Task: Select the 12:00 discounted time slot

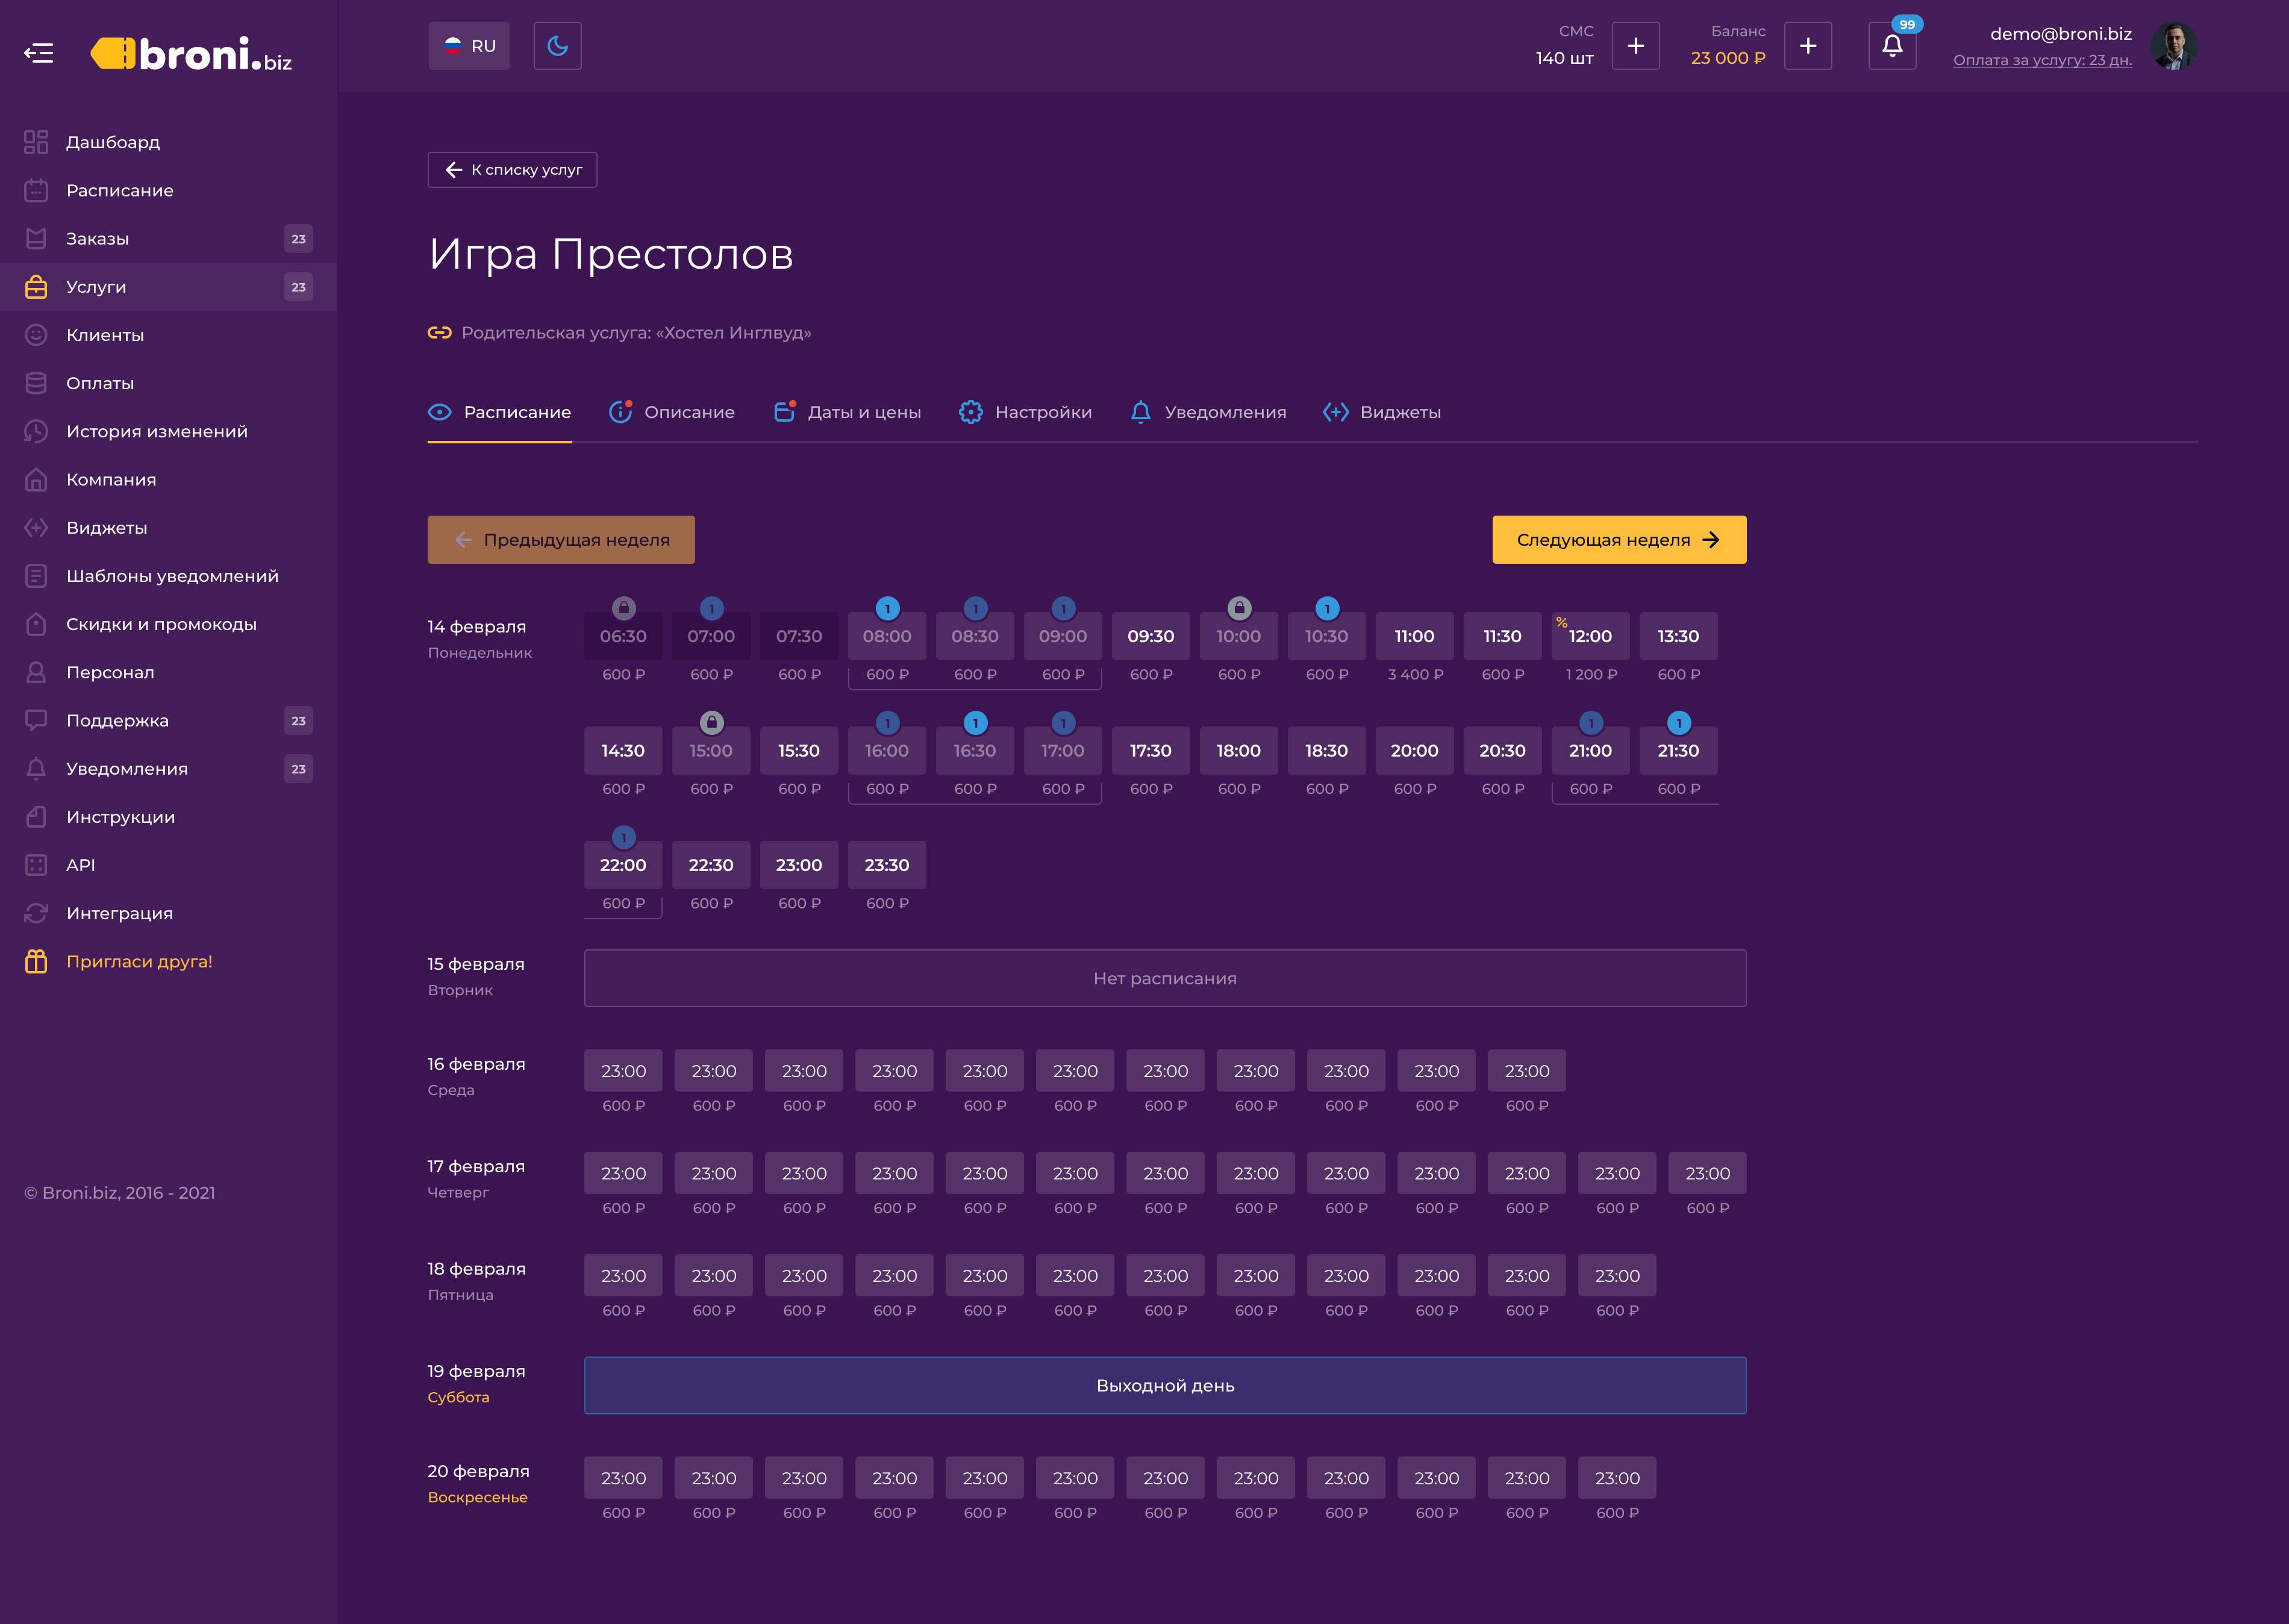Action: [x=1590, y=636]
